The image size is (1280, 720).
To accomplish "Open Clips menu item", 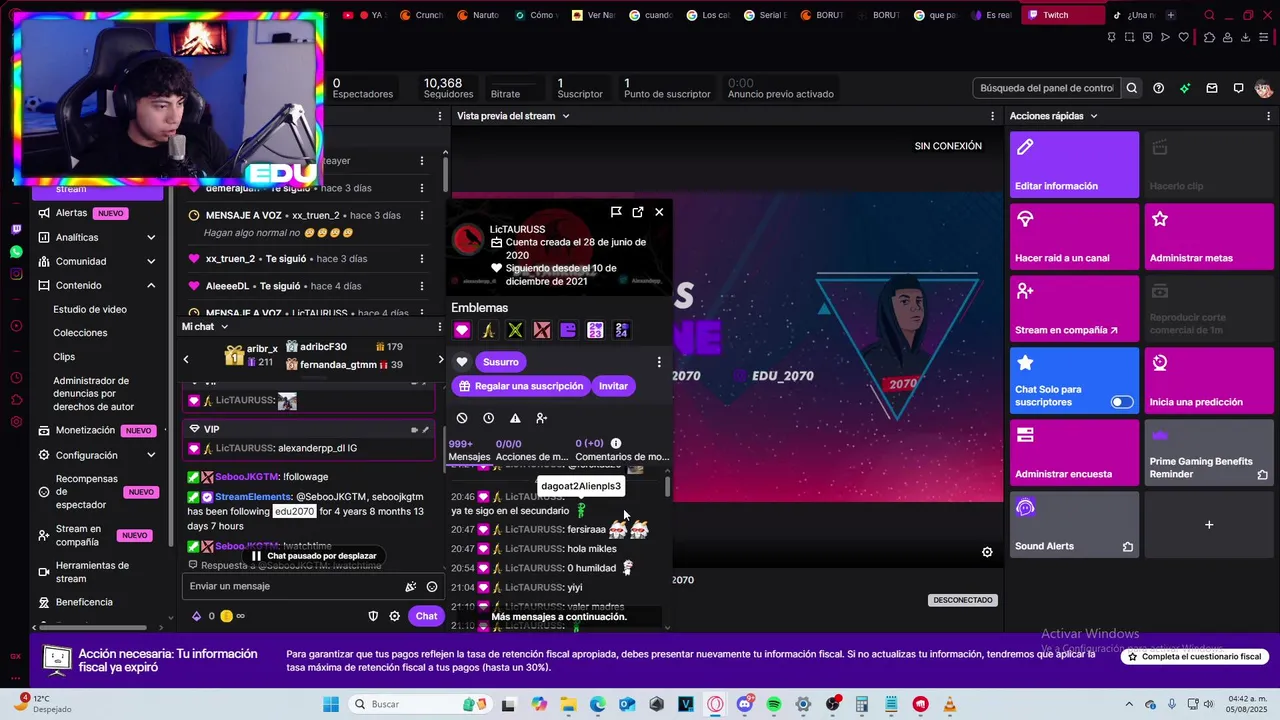I will (x=64, y=357).
